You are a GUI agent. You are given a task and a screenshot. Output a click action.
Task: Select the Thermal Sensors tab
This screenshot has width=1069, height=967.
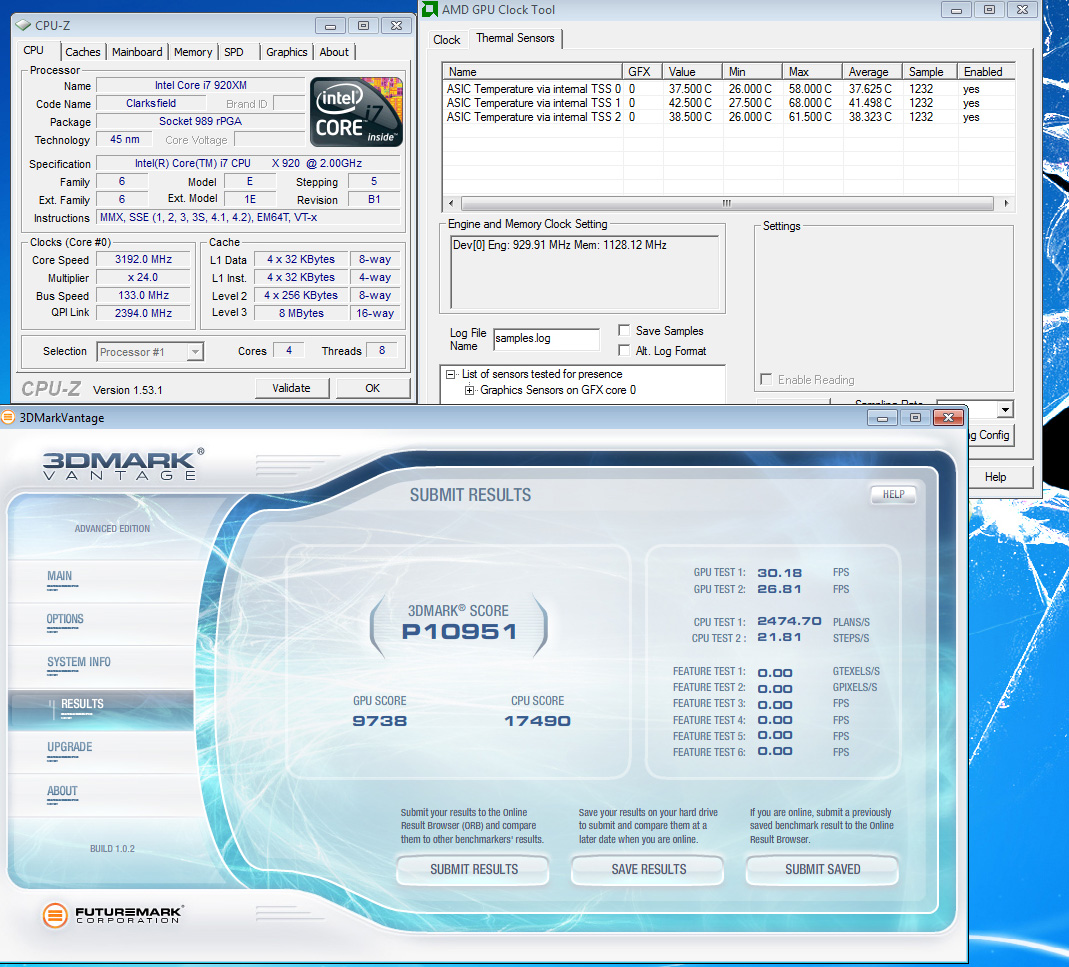(515, 38)
